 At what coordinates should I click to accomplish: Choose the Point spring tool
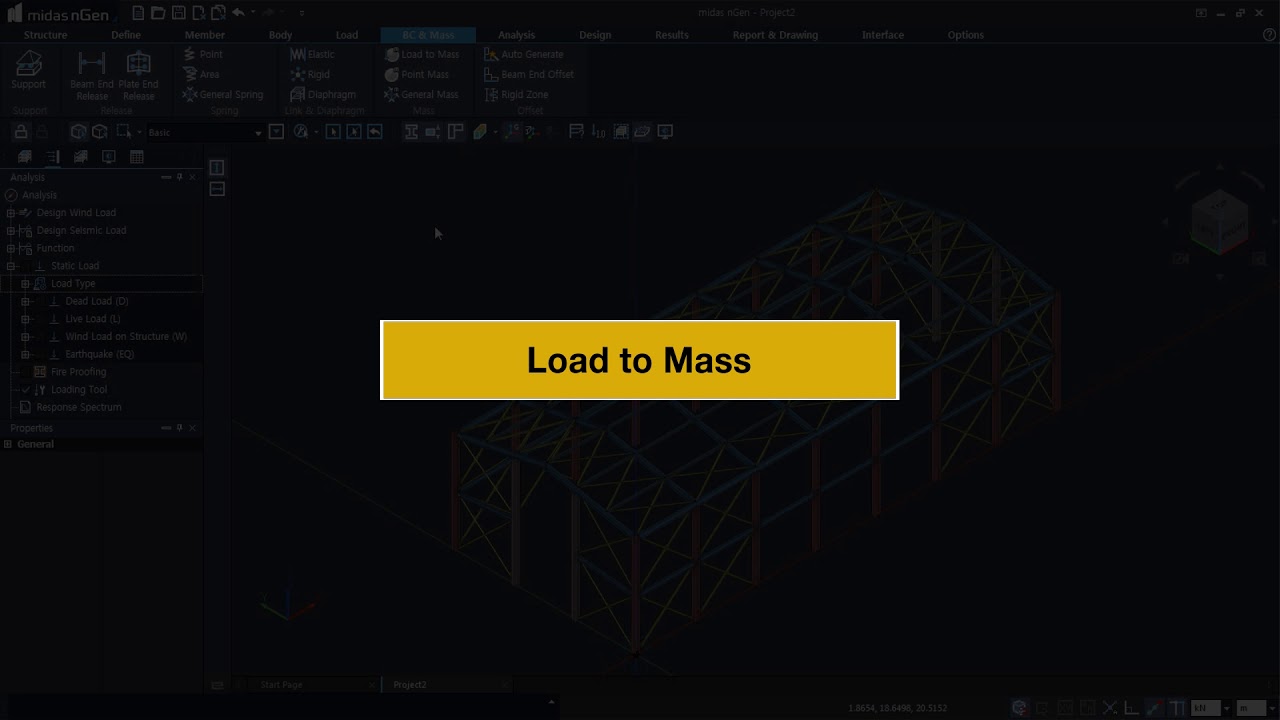point(203,54)
